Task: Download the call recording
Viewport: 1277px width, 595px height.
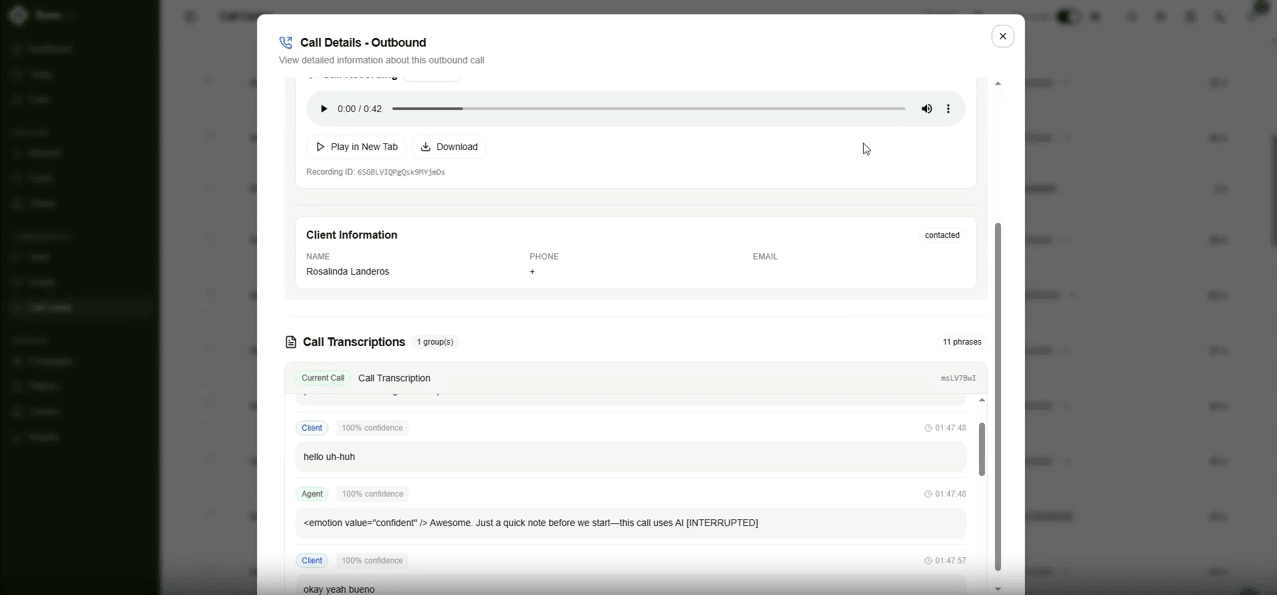Action: (x=449, y=147)
